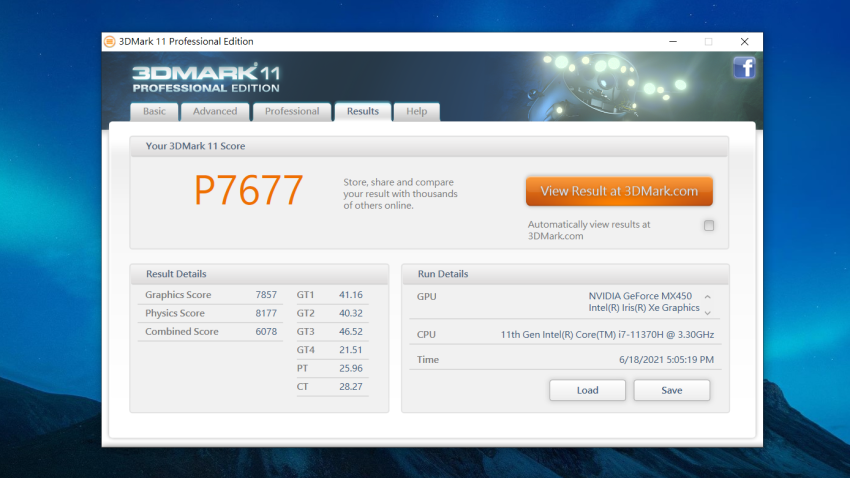Click the 3DMark orange app icon in title bar

click(x=110, y=42)
